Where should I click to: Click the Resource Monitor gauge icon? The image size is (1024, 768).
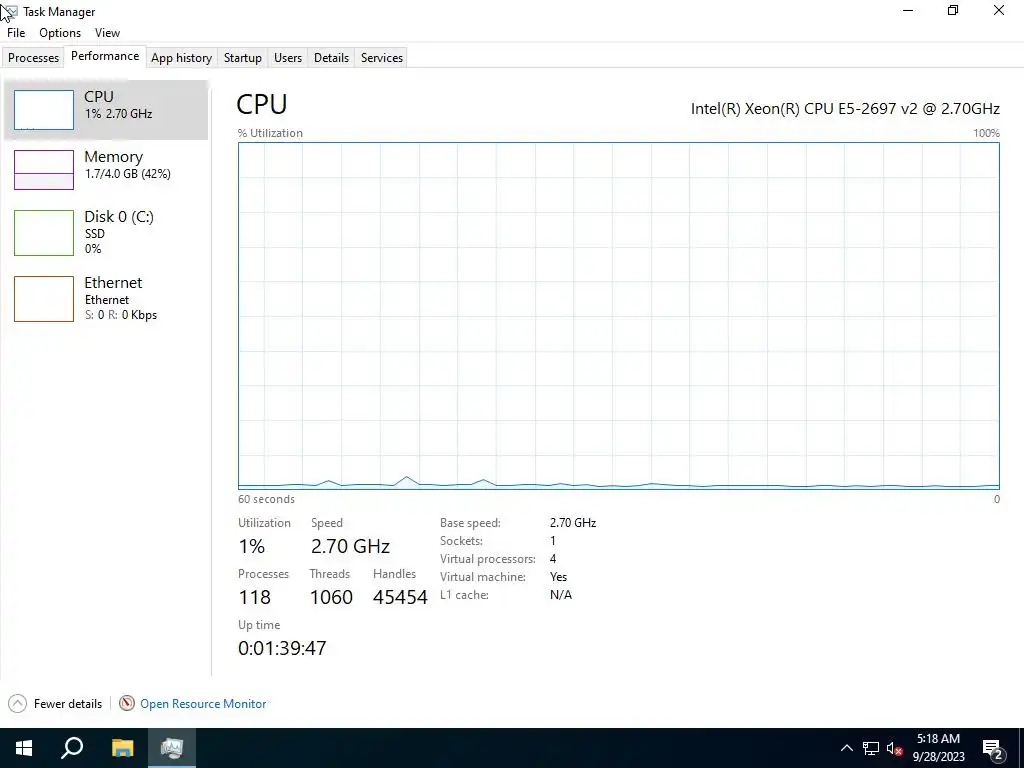point(127,703)
